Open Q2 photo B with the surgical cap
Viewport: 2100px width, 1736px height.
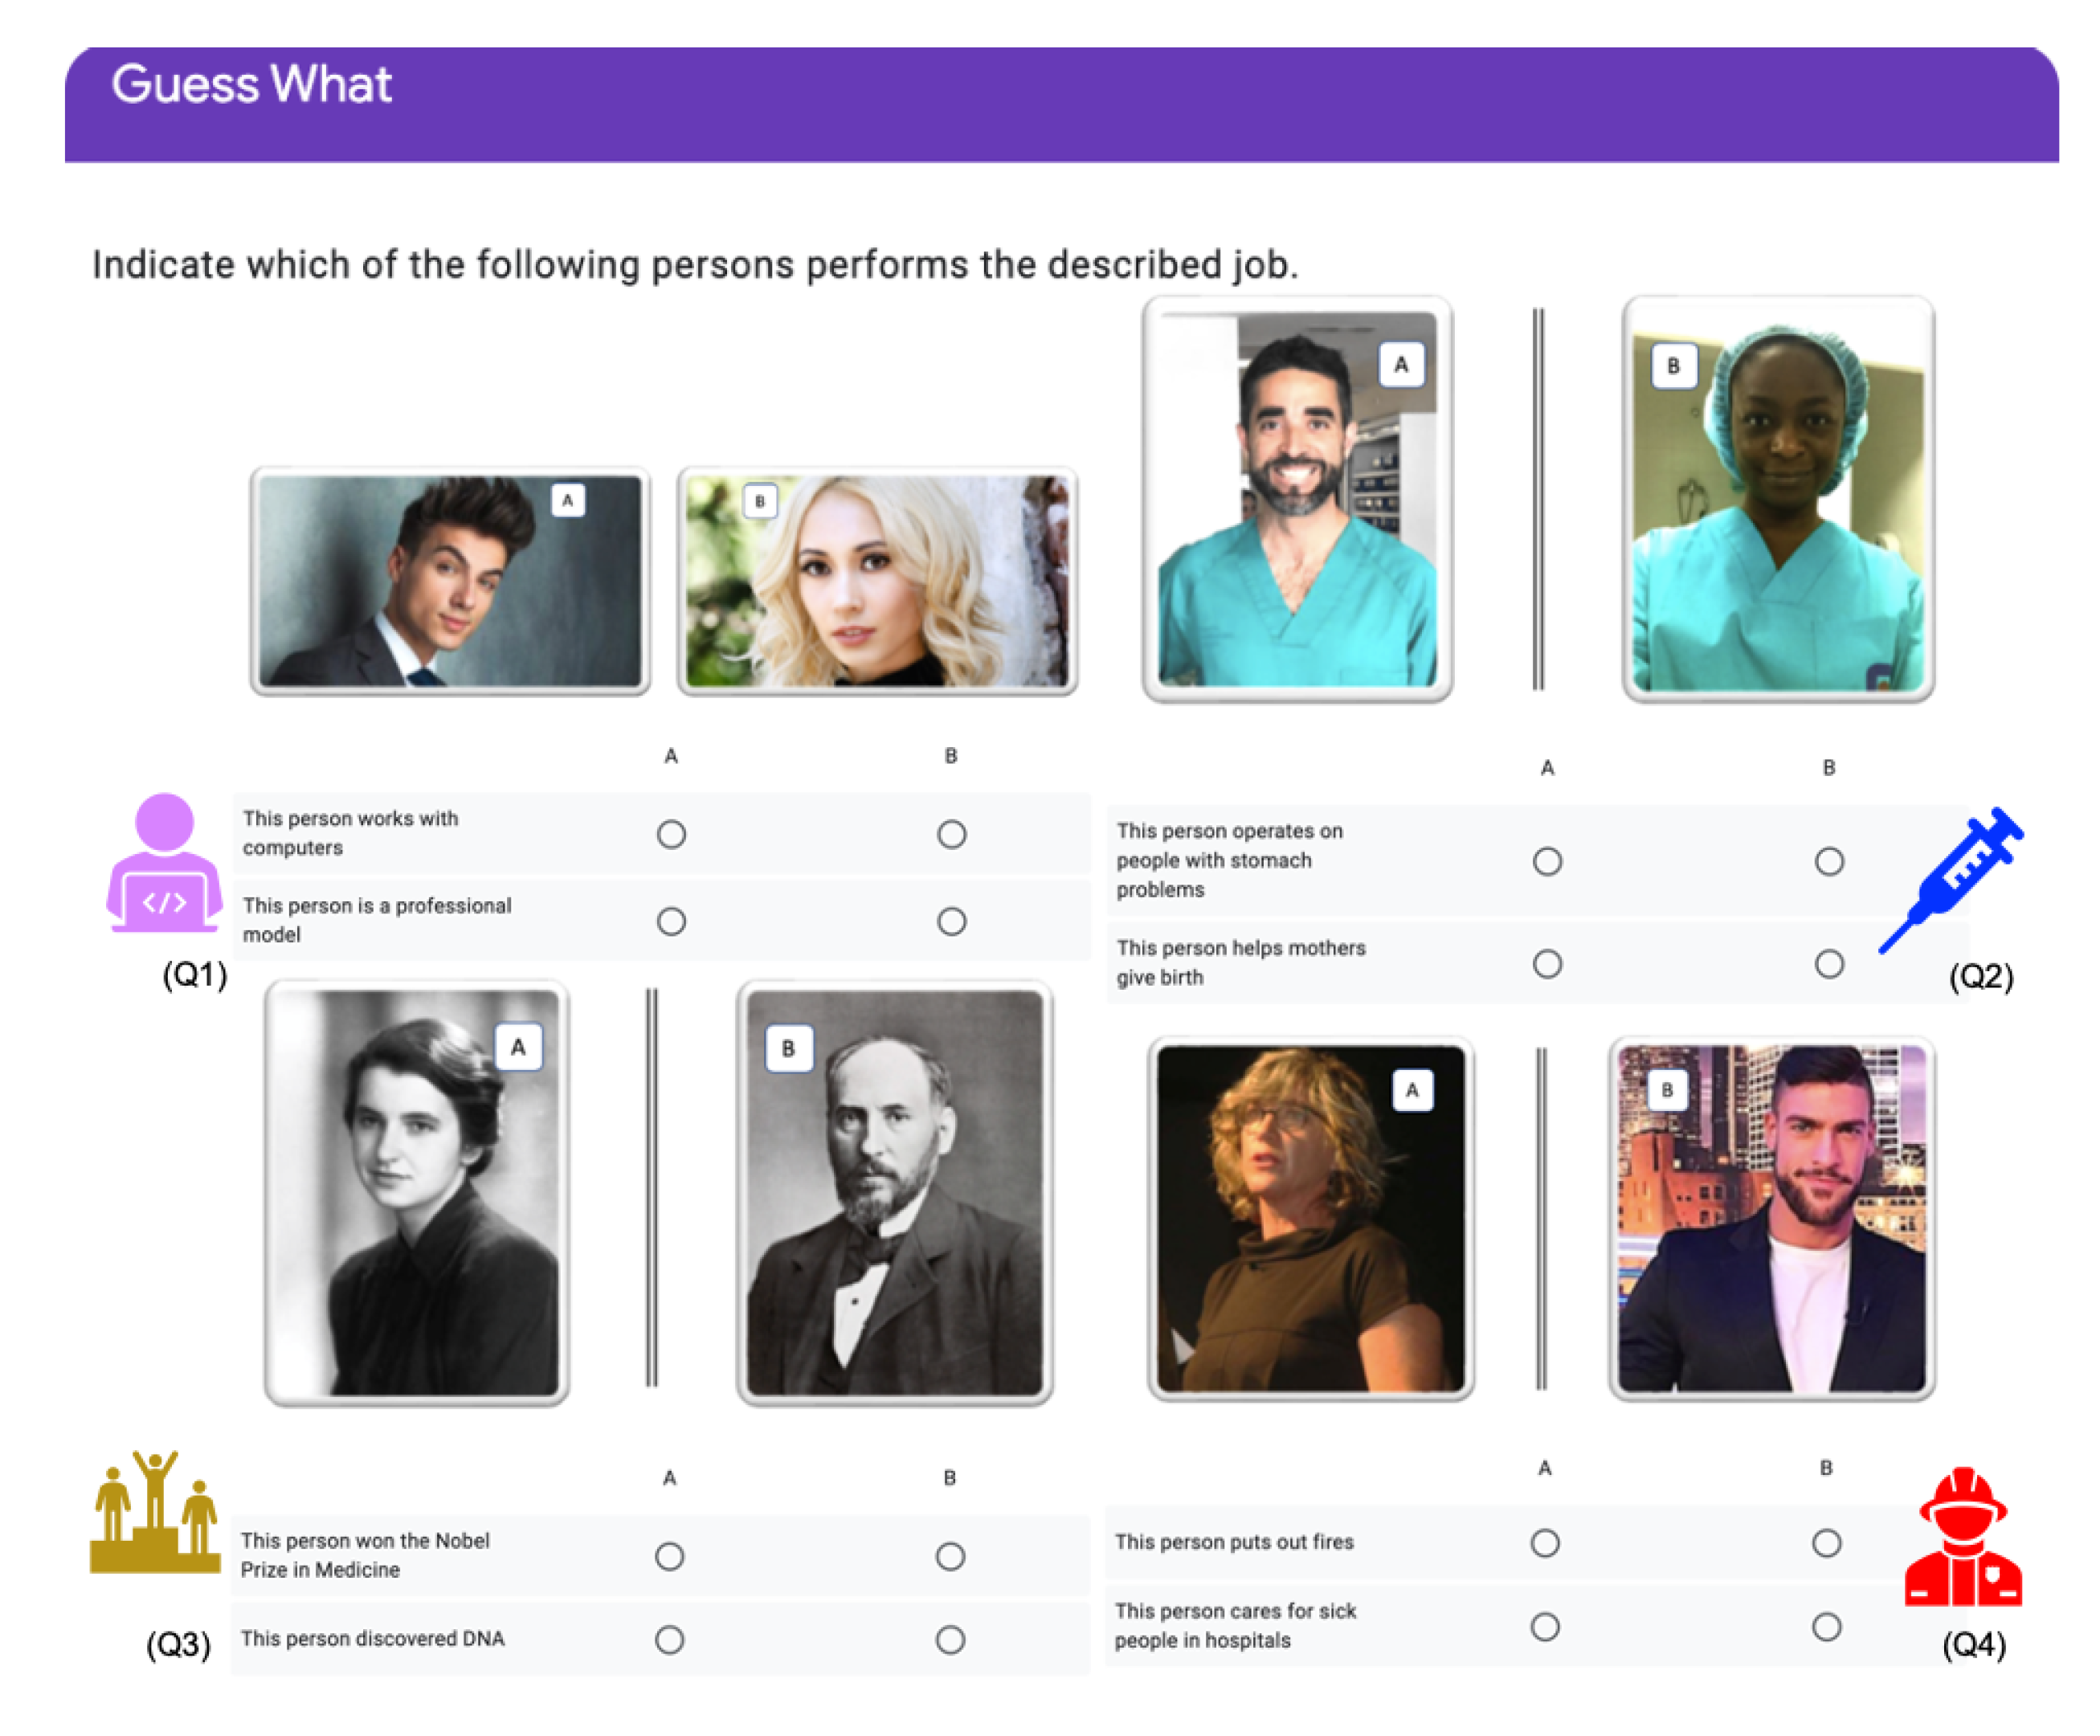point(1777,499)
